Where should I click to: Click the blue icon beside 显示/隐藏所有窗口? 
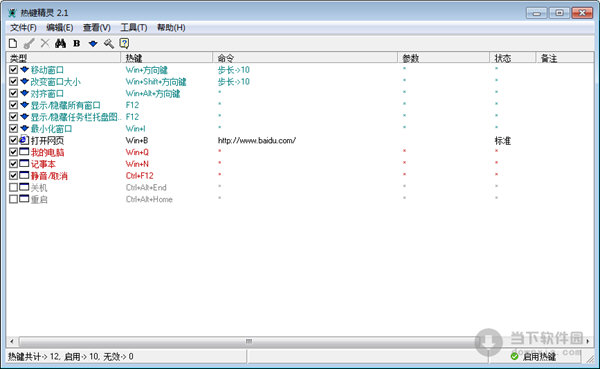(24, 105)
